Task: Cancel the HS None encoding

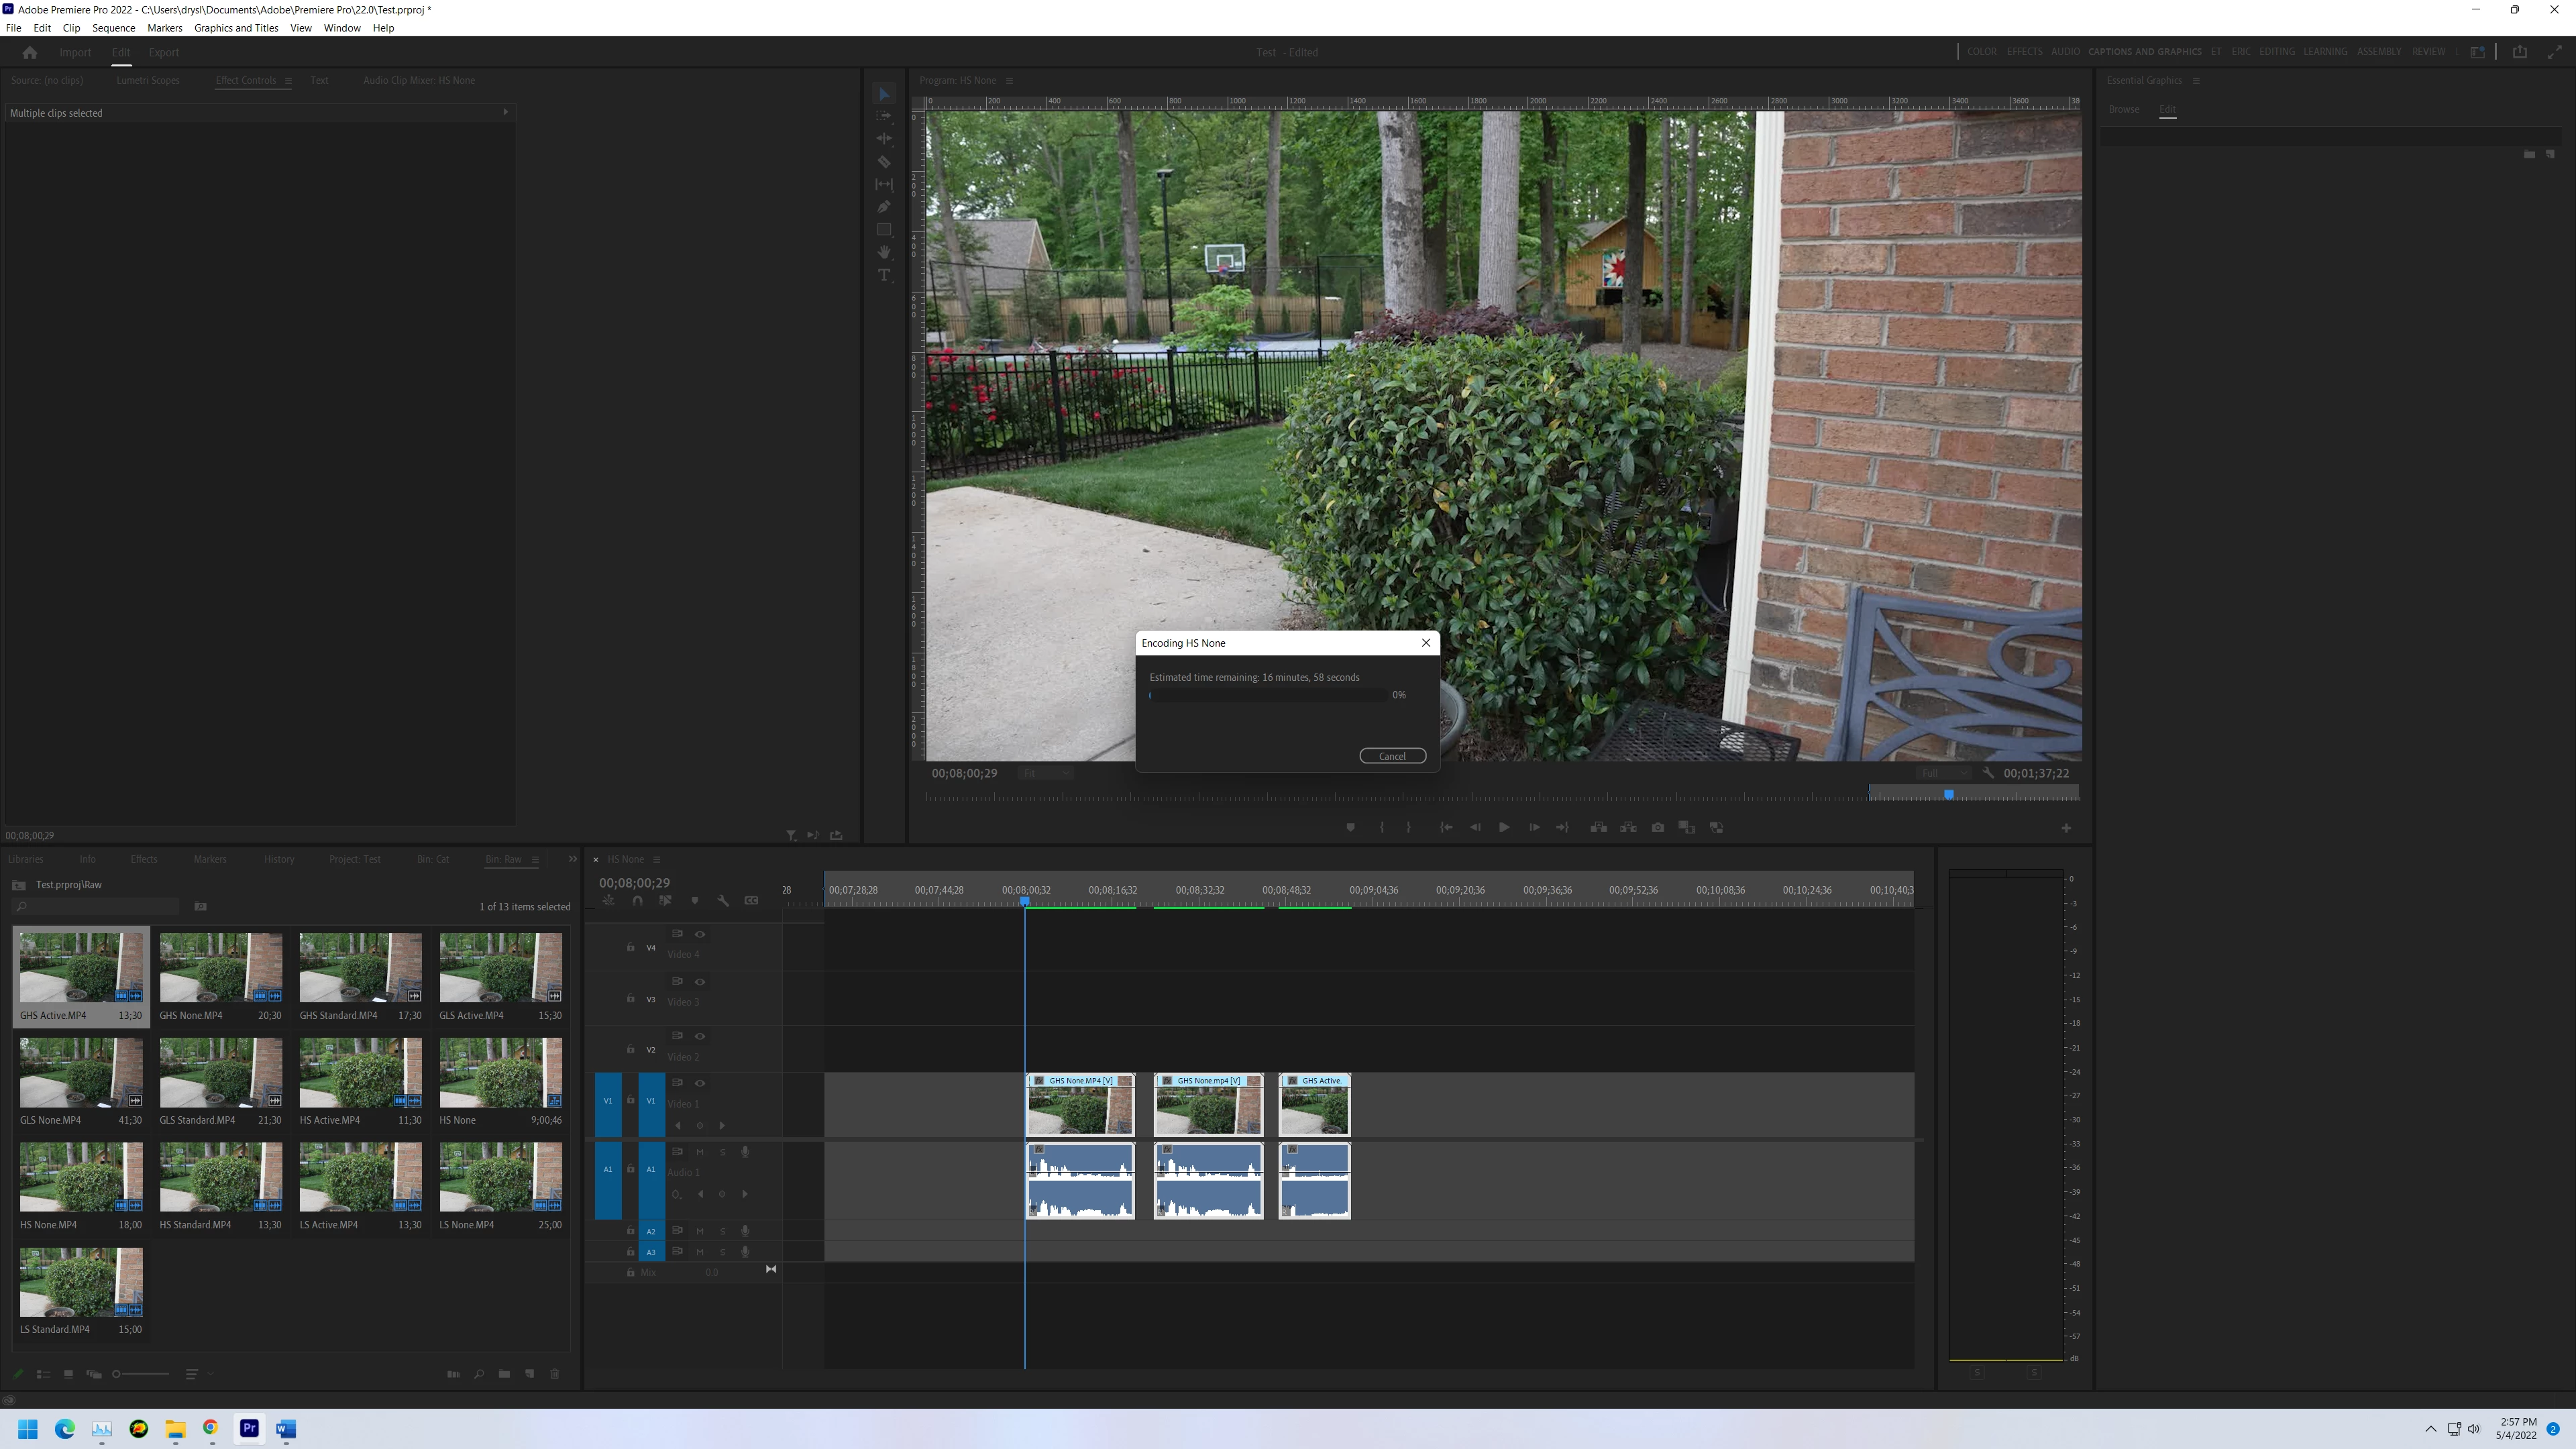Action: (1392, 756)
